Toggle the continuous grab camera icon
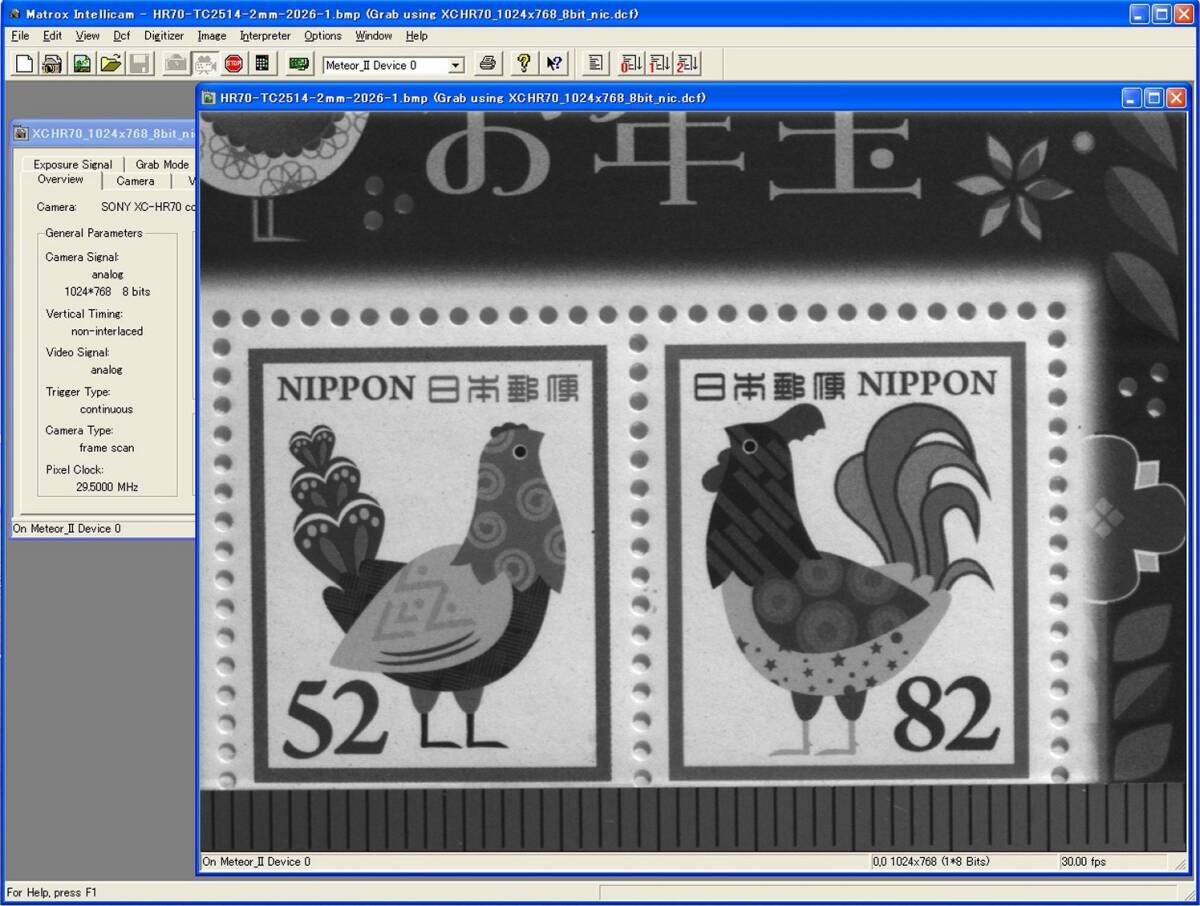The image size is (1200, 906). pyautogui.click(x=205, y=64)
